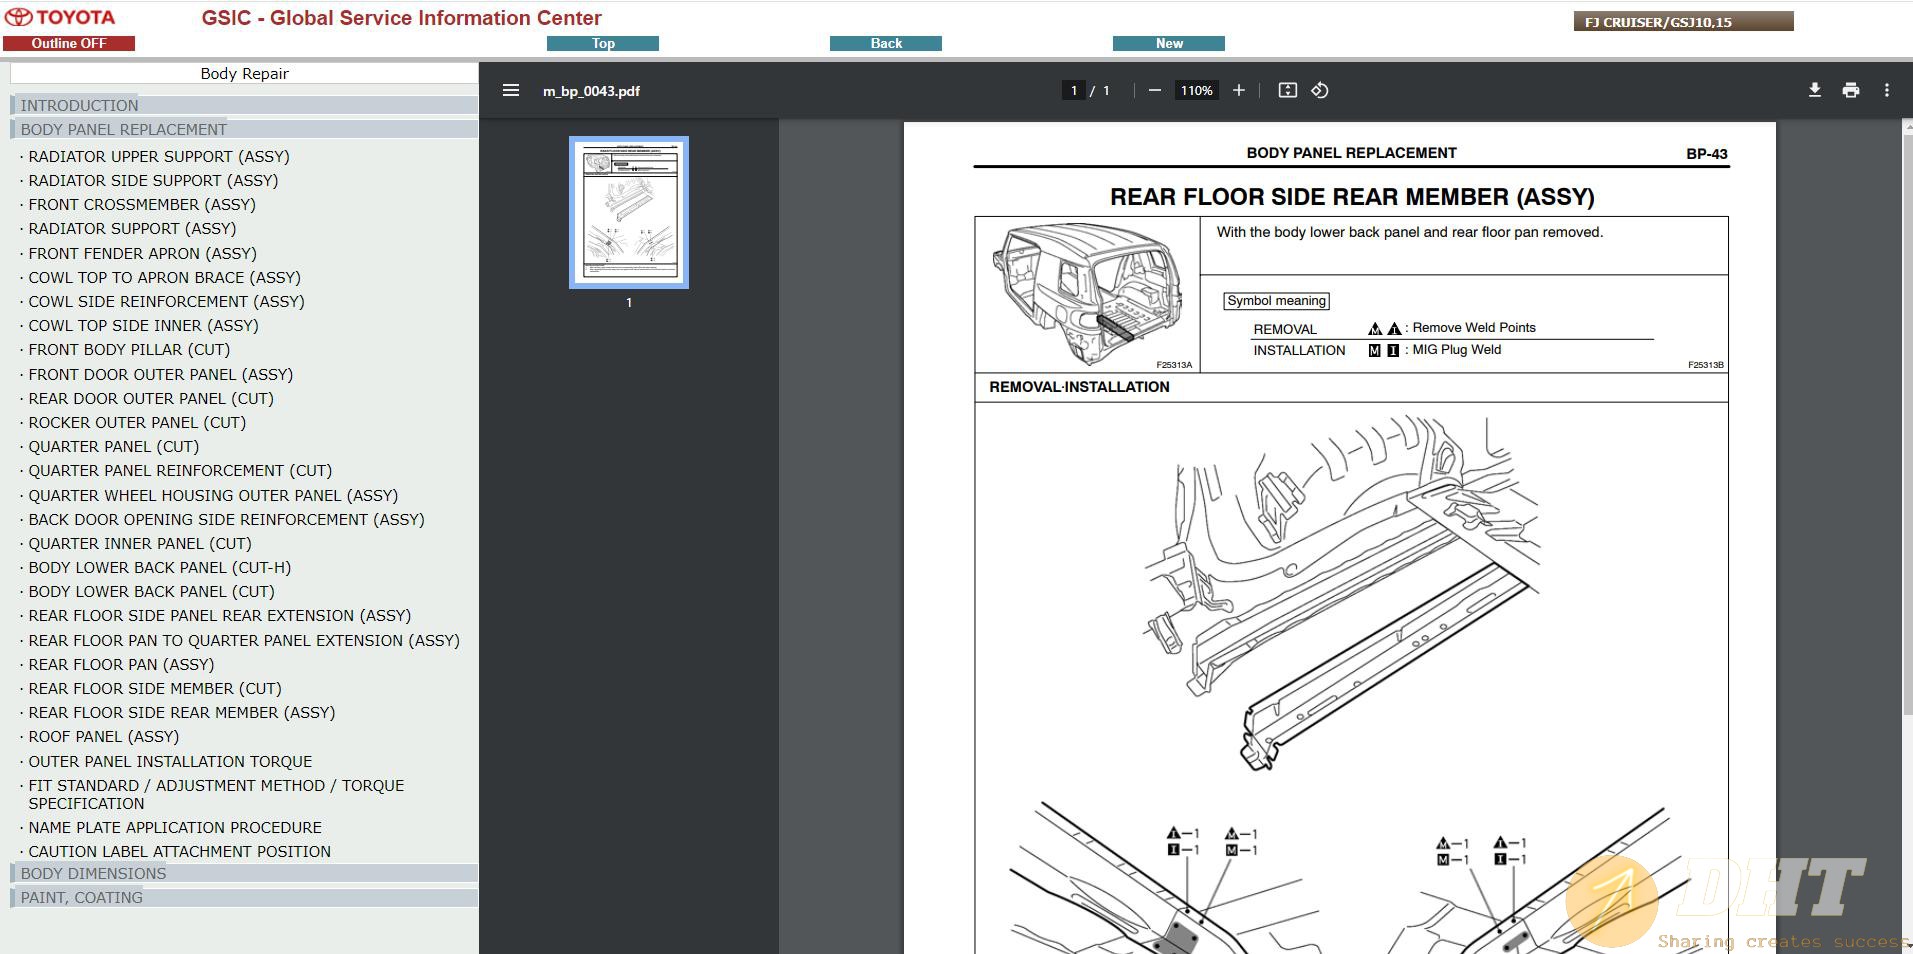The width and height of the screenshot is (1913, 954).
Task: Download the PDF file
Action: tap(1815, 90)
